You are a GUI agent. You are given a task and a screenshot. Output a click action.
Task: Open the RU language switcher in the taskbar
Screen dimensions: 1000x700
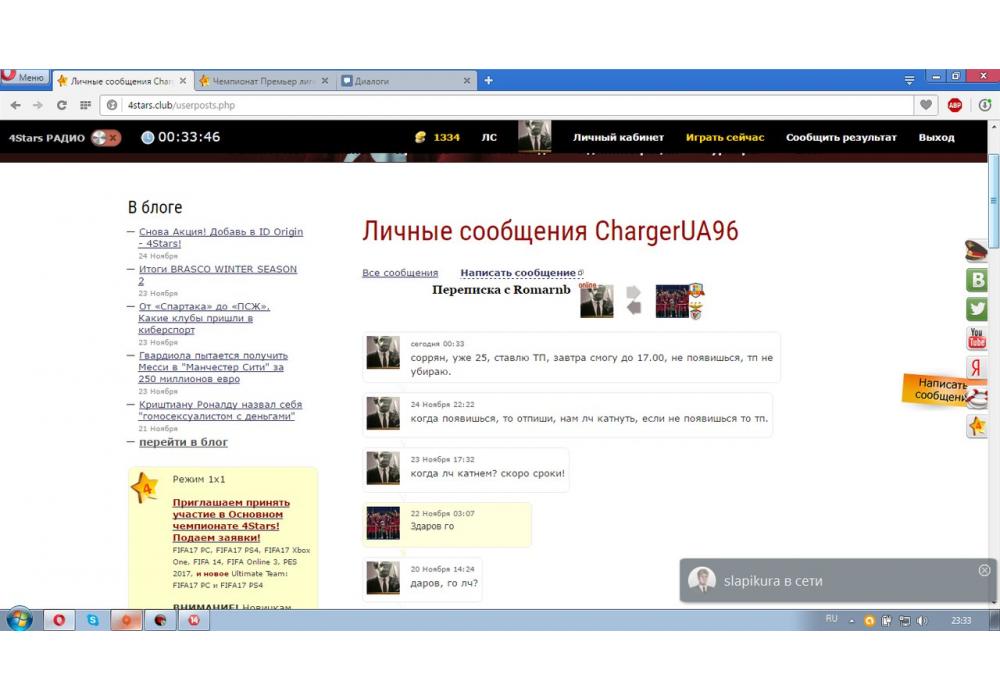831,620
